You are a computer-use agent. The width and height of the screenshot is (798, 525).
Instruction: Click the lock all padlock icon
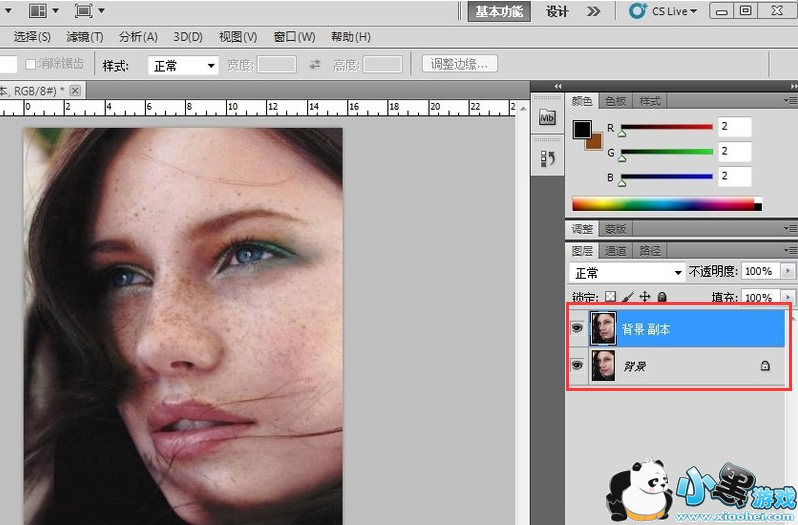click(x=661, y=297)
